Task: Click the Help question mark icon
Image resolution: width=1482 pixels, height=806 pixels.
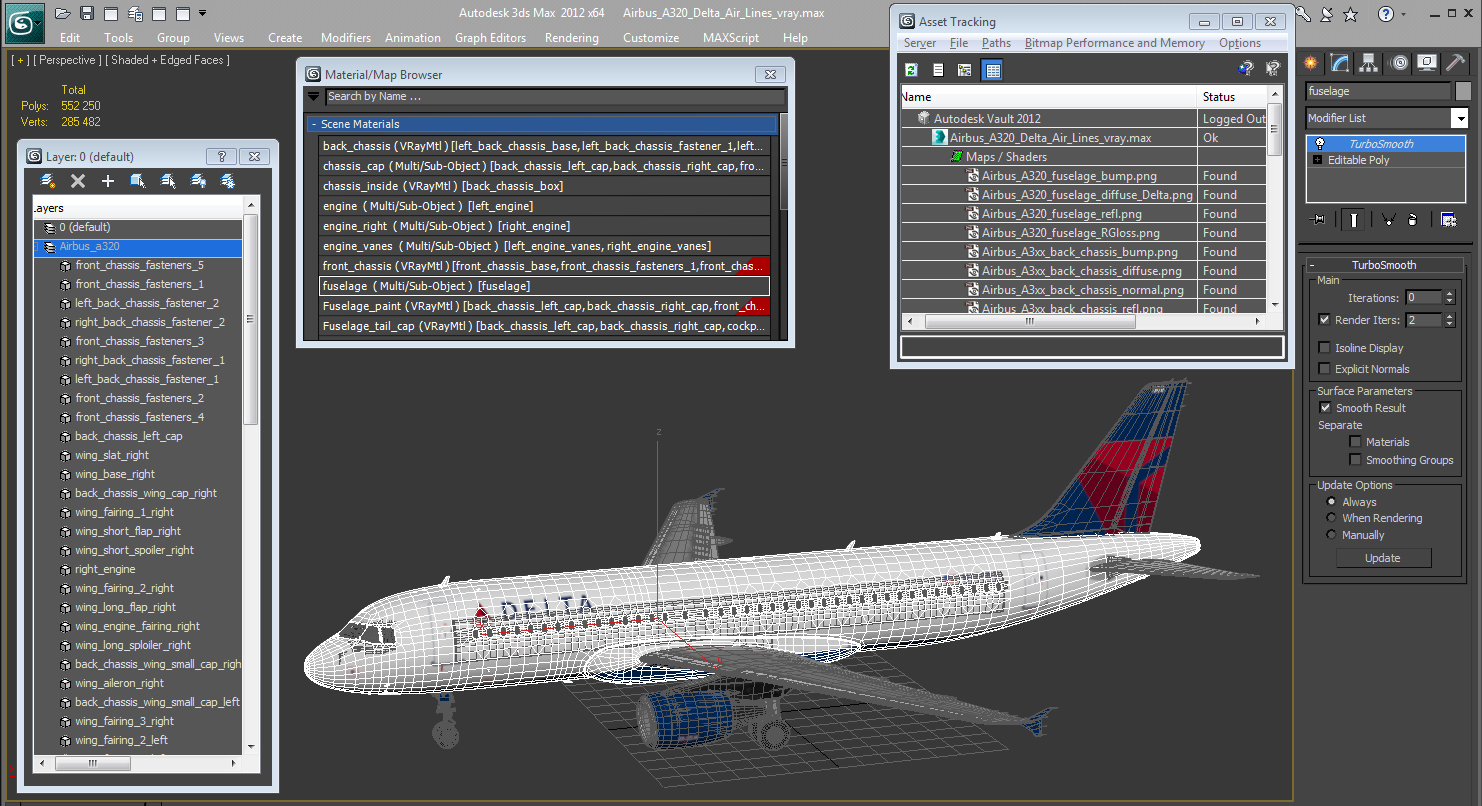Action: 1386,13
